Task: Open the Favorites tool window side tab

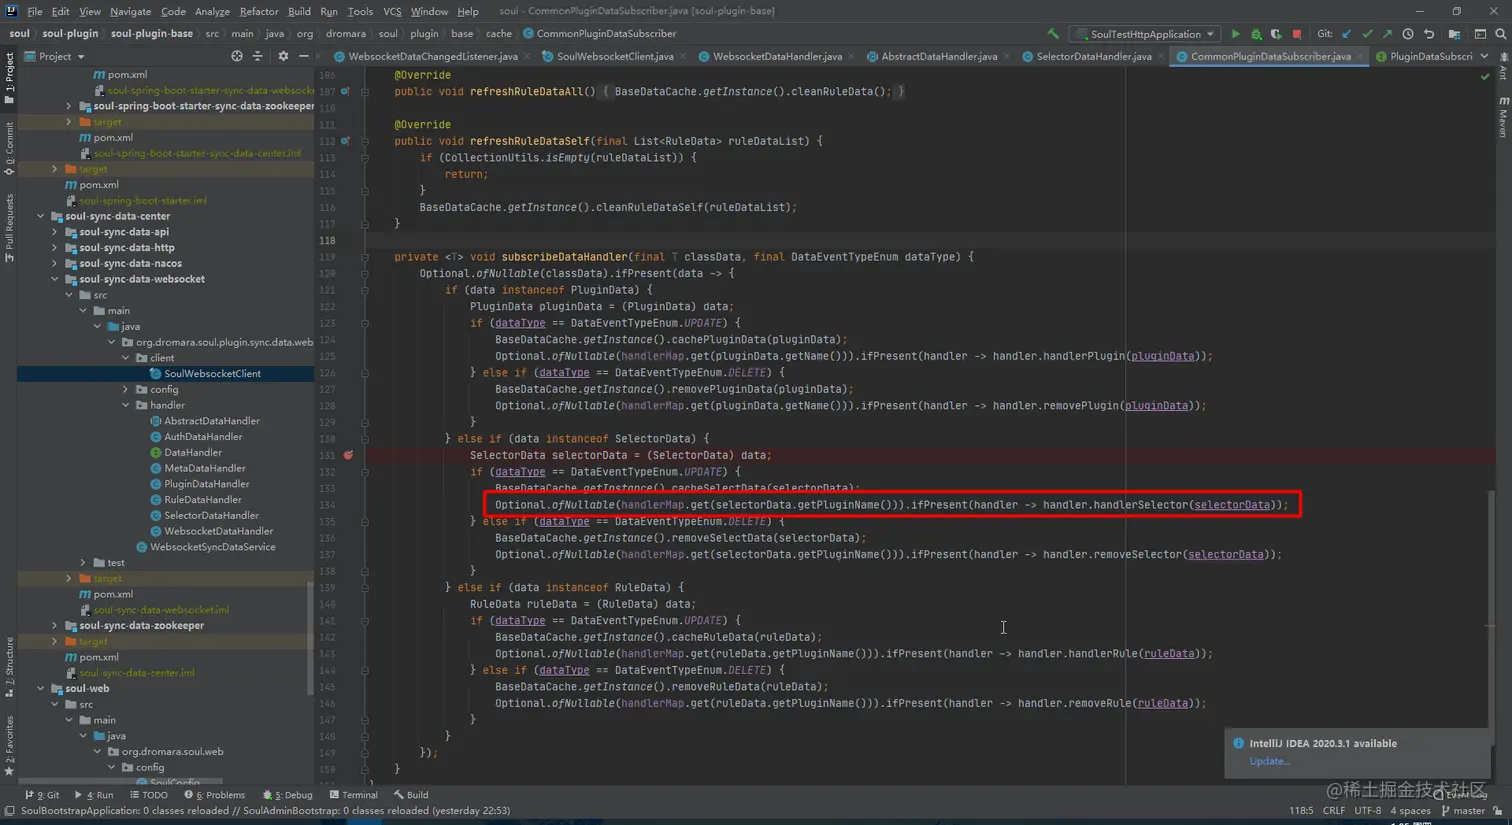Action: [9, 745]
